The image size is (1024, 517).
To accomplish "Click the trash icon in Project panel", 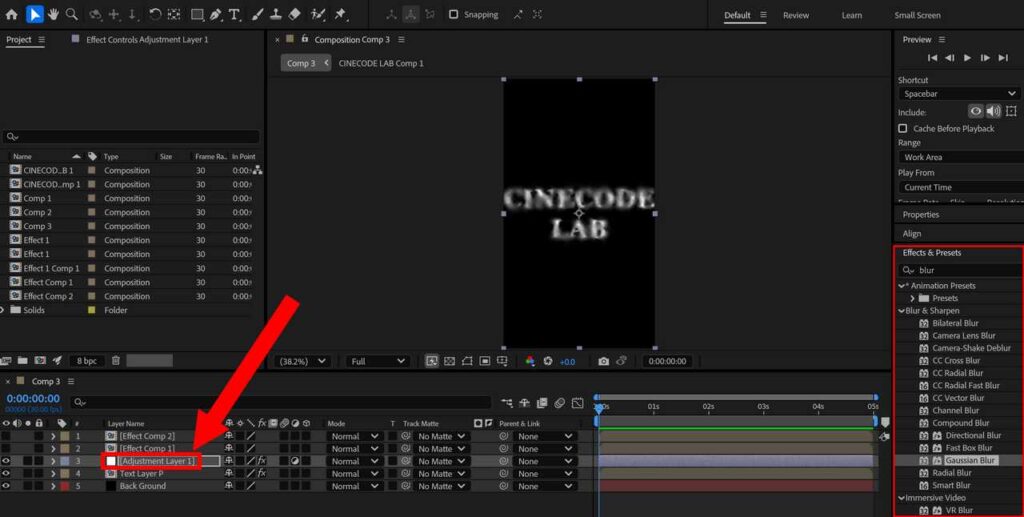I will click(116, 360).
